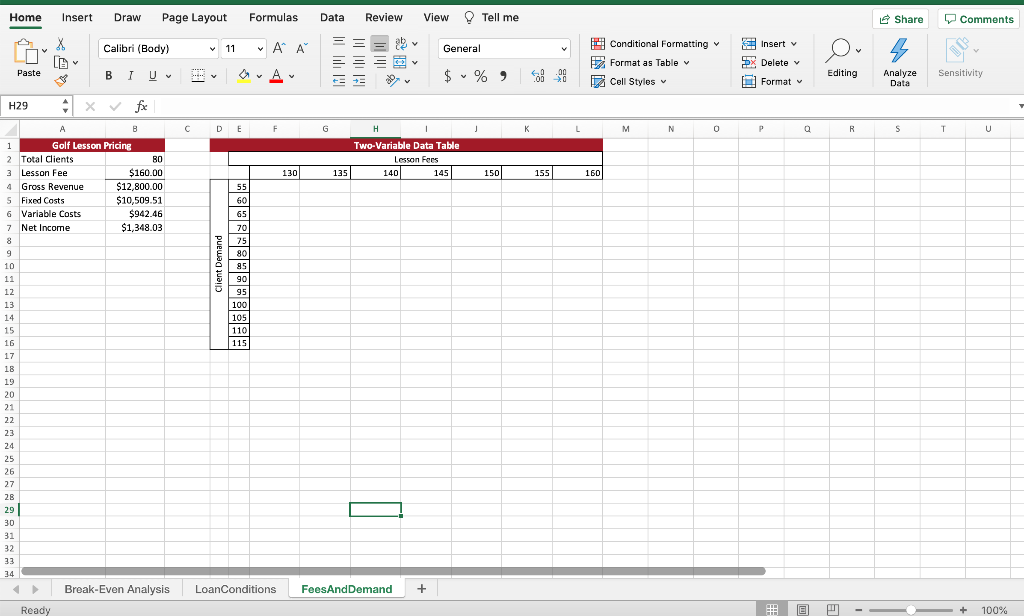Adjust the zoom slider handle

point(910,610)
